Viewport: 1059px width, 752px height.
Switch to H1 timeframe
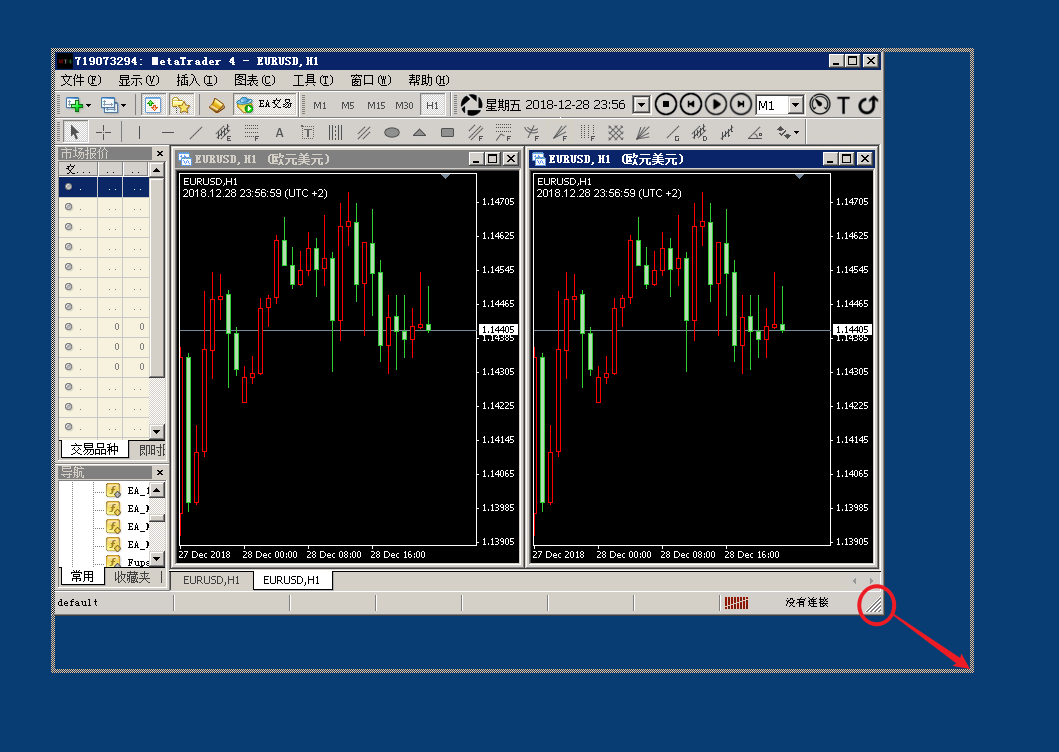[x=432, y=105]
